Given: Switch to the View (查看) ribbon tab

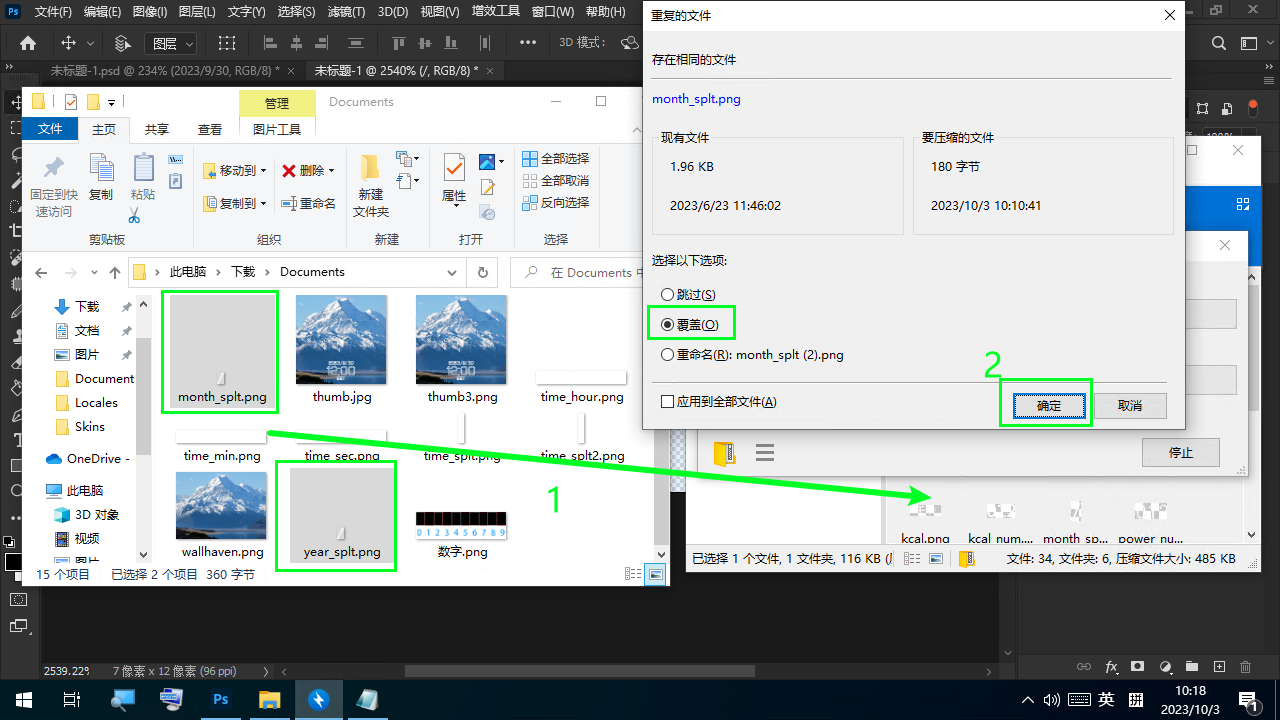Looking at the screenshot, I should 210,129.
